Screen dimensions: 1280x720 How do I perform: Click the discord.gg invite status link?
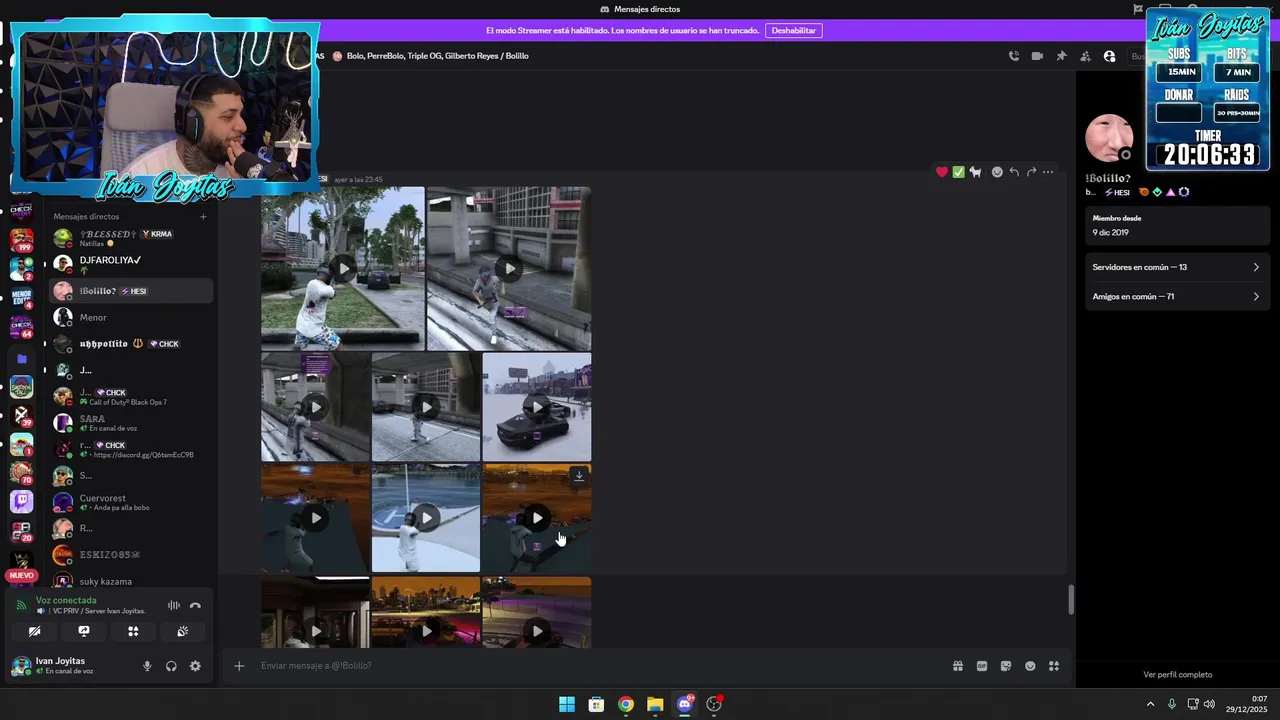[x=143, y=455]
